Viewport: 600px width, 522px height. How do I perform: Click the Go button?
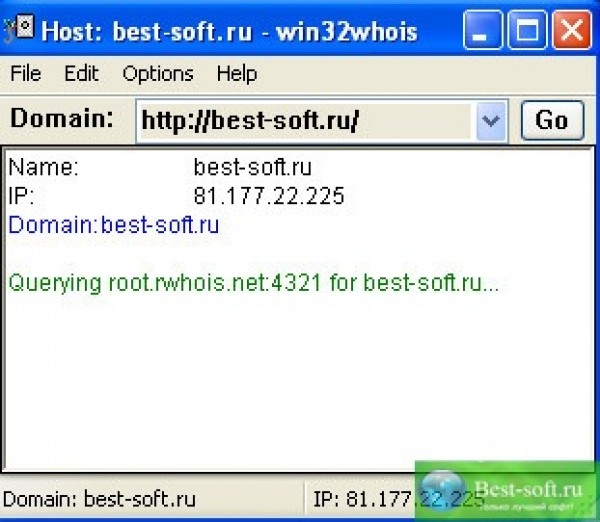click(x=552, y=121)
